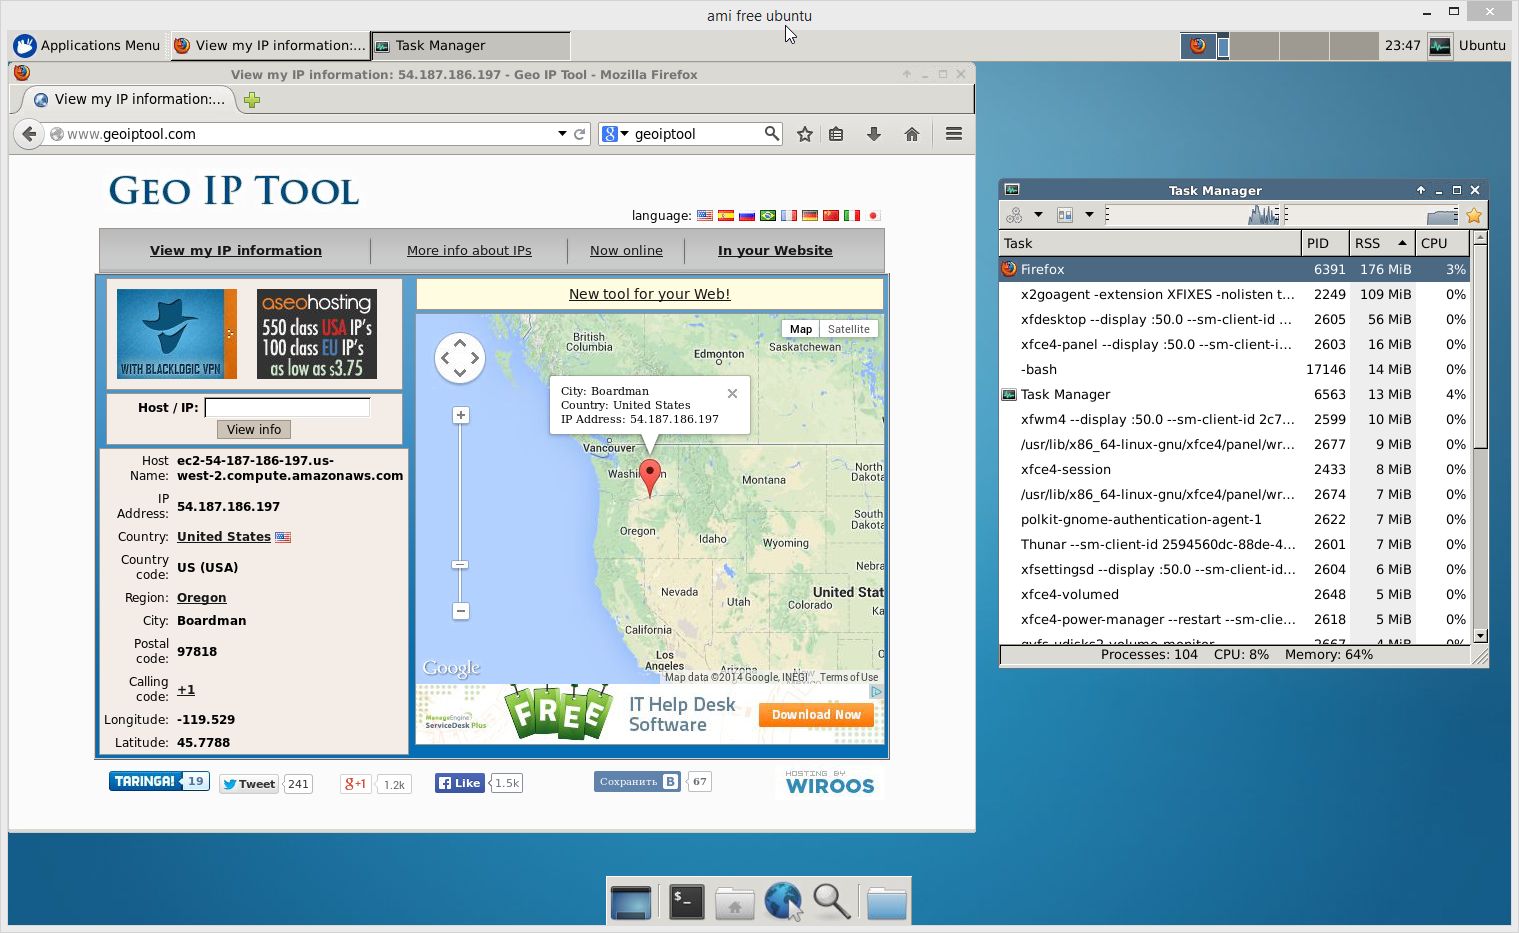Bookmark this page with the star icon
1519x933 pixels.
pos(804,134)
